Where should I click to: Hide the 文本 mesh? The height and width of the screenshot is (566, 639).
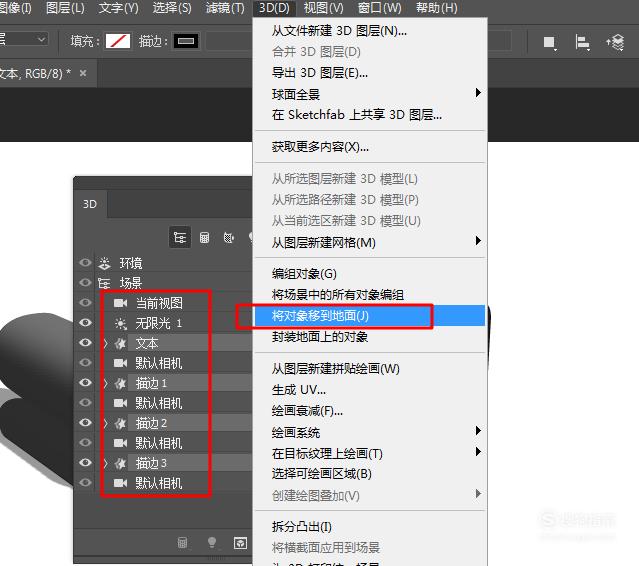pyautogui.click(x=85, y=343)
